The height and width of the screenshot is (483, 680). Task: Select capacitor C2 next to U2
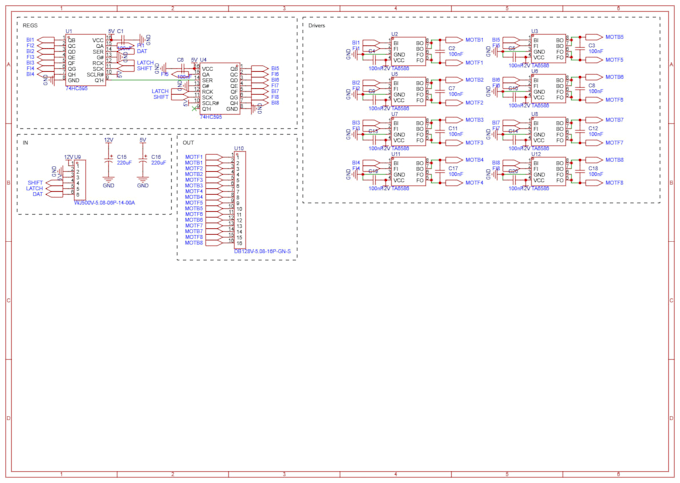(x=440, y=51)
